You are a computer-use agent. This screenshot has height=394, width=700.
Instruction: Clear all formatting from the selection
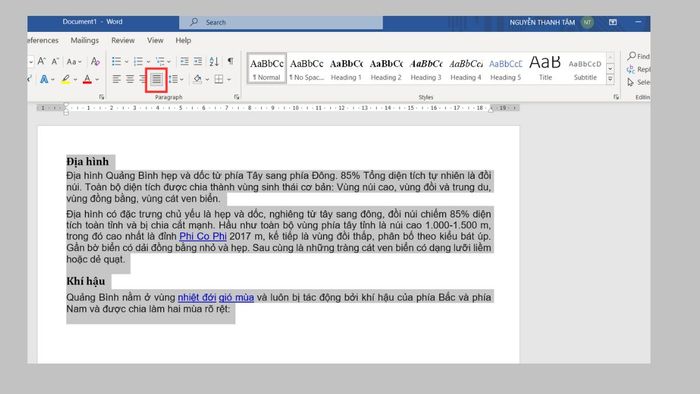pos(95,61)
